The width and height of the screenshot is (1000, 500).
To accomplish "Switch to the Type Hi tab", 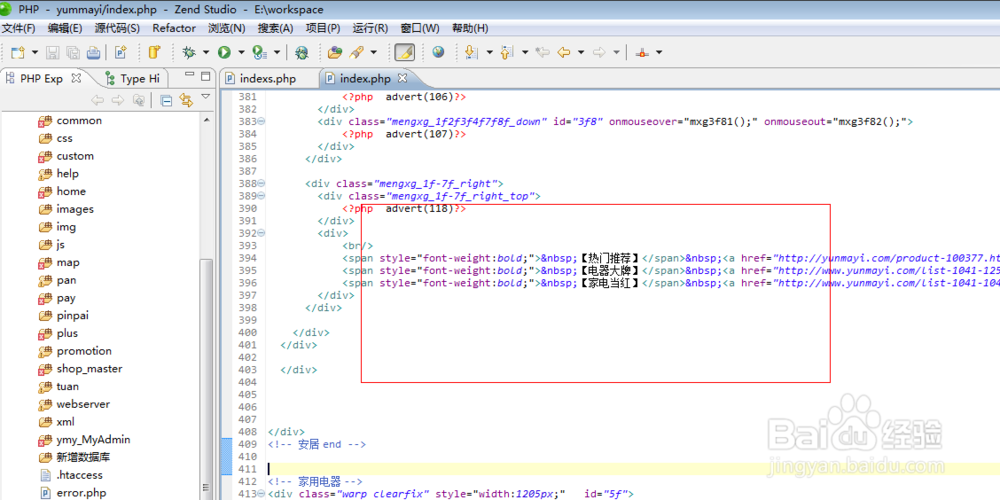I will pos(133,79).
